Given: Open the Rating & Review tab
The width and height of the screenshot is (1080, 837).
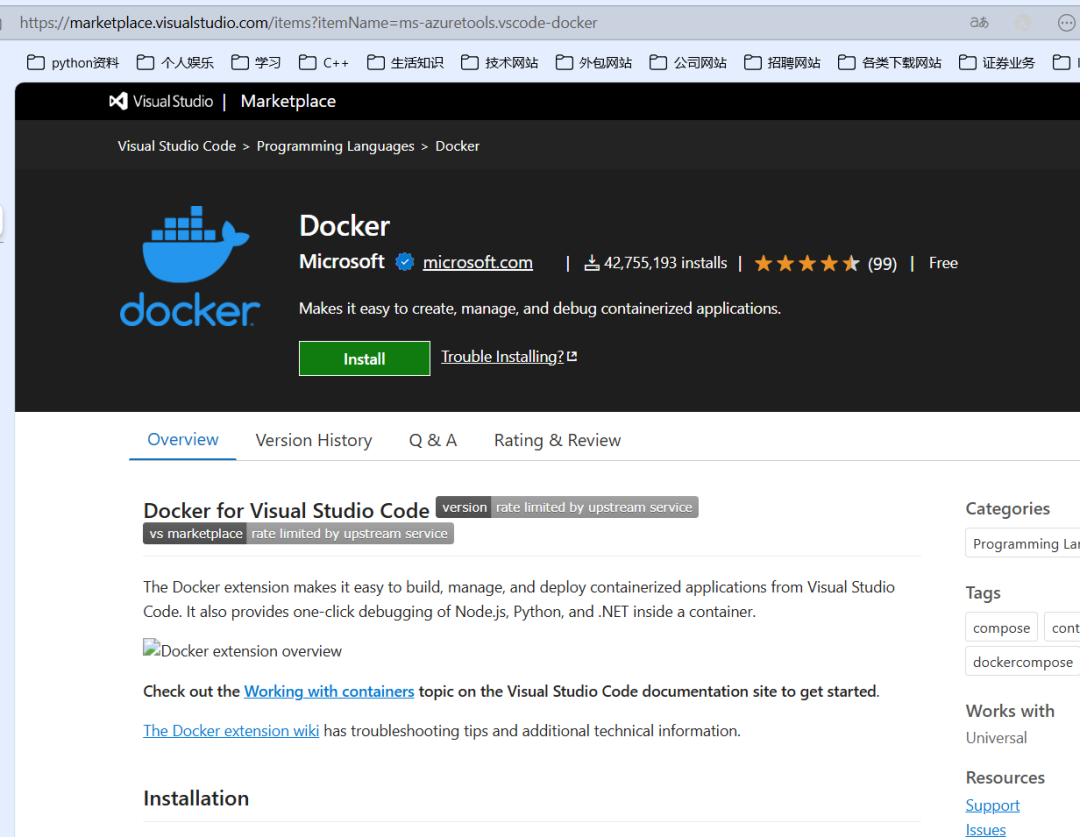Looking at the screenshot, I should pos(557,440).
